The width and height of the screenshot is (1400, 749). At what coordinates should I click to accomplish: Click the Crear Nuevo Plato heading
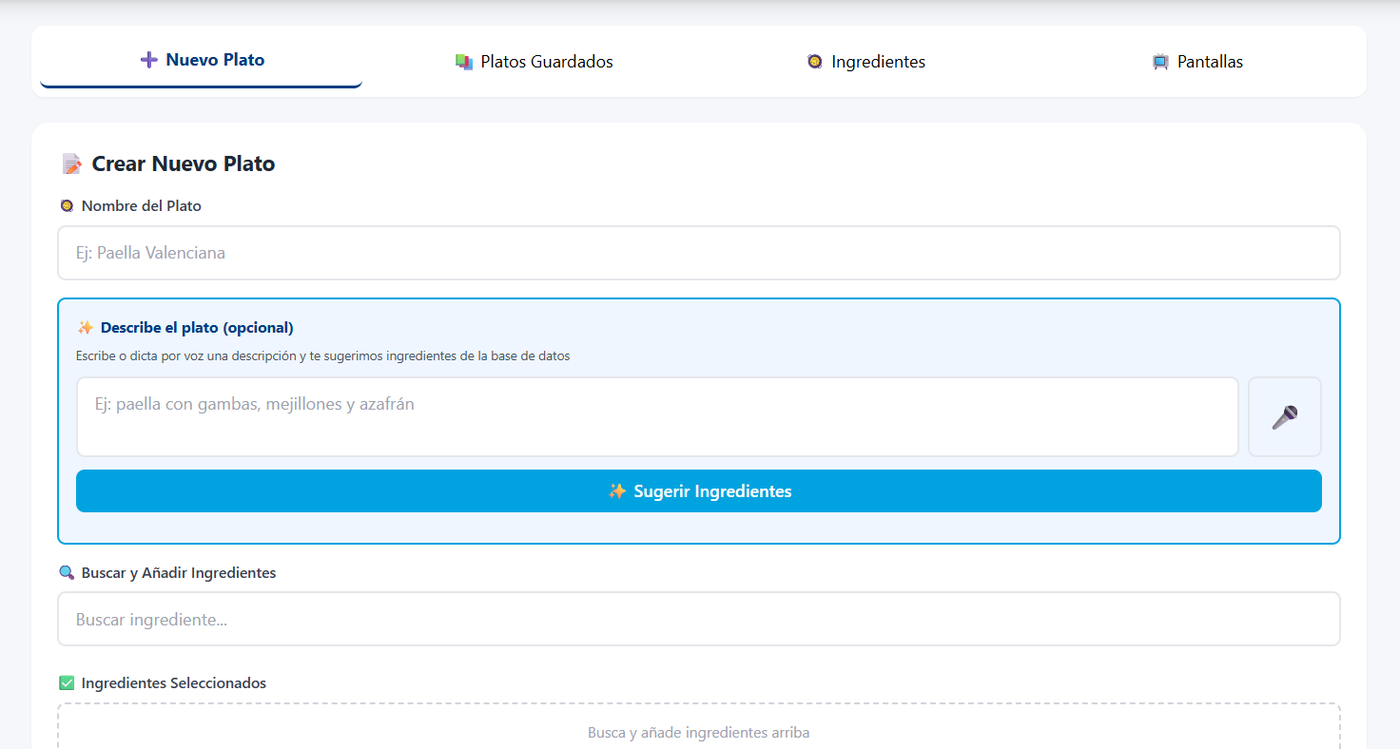click(x=183, y=164)
